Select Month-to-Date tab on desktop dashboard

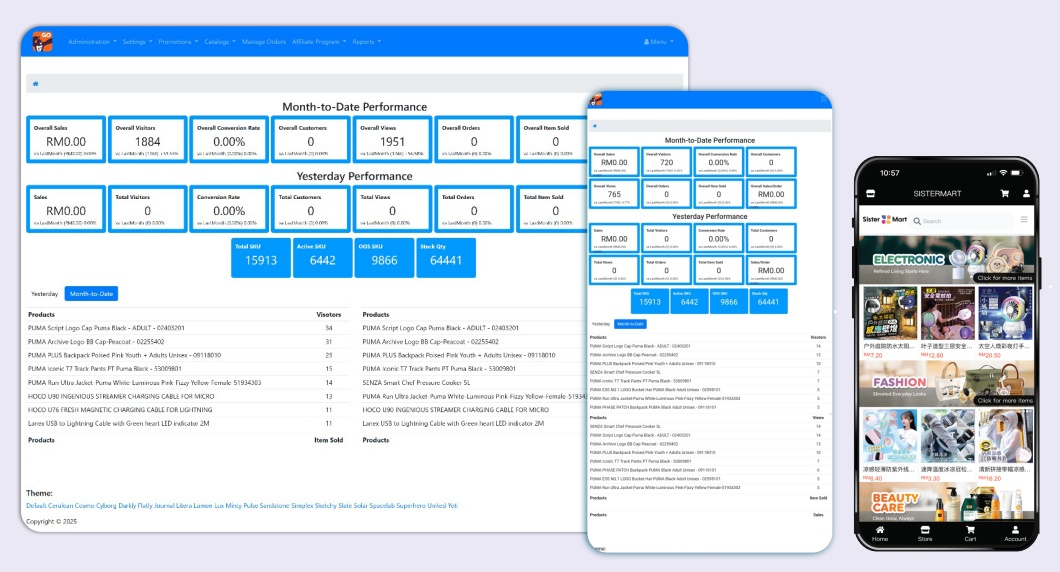pos(91,294)
